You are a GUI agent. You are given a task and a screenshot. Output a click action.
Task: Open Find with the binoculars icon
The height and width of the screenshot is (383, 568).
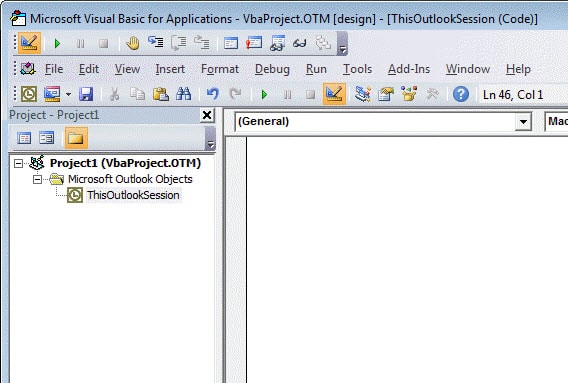[183, 94]
